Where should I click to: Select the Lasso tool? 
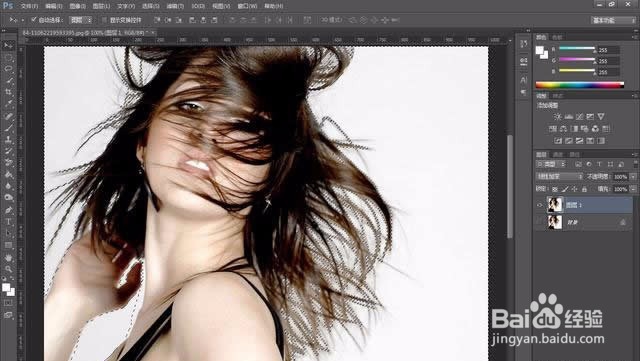[x=8, y=69]
